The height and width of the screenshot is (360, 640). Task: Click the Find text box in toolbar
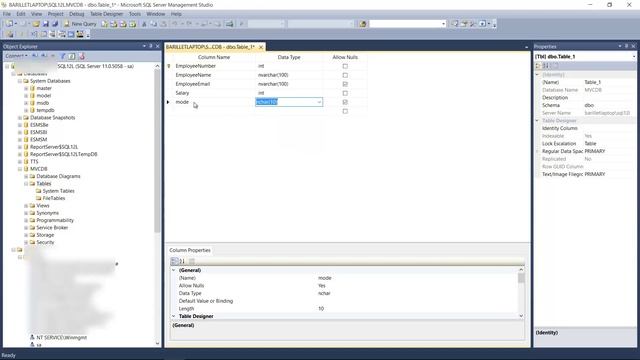(x=404, y=24)
